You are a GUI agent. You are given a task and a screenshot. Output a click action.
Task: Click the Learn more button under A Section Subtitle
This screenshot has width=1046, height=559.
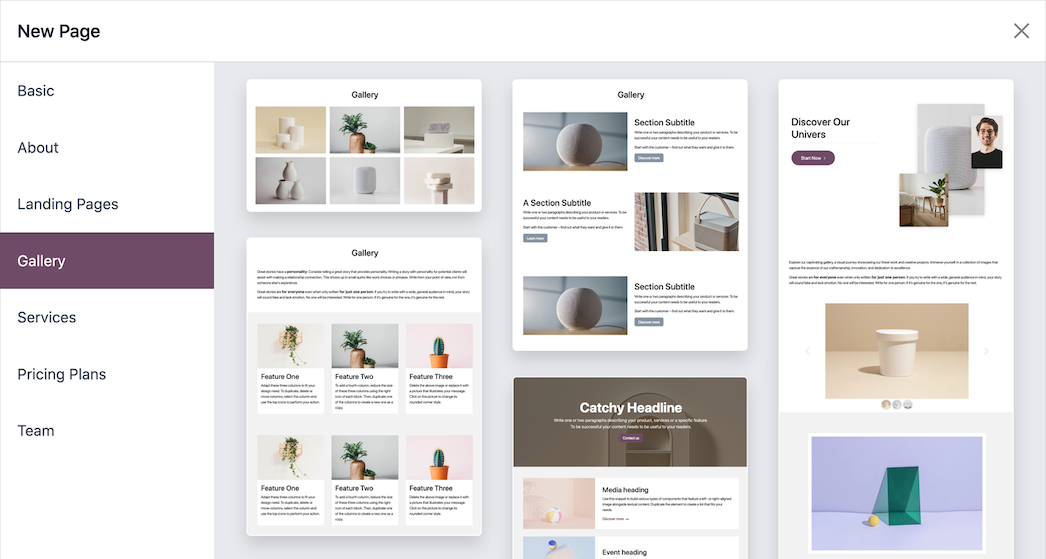pyautogui.click(x=535, y=238)
